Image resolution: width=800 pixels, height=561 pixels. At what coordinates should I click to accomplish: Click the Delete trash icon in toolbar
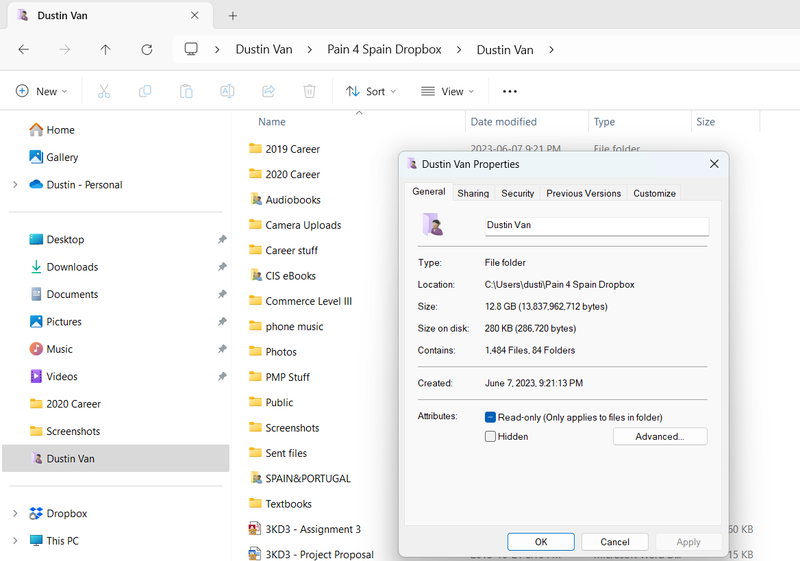coord(310,91)
